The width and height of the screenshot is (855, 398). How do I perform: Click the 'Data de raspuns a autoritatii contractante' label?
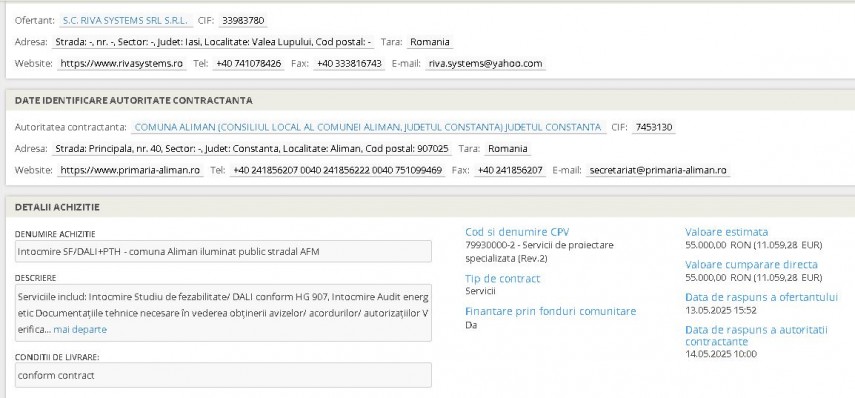click(x=756, y=335)
